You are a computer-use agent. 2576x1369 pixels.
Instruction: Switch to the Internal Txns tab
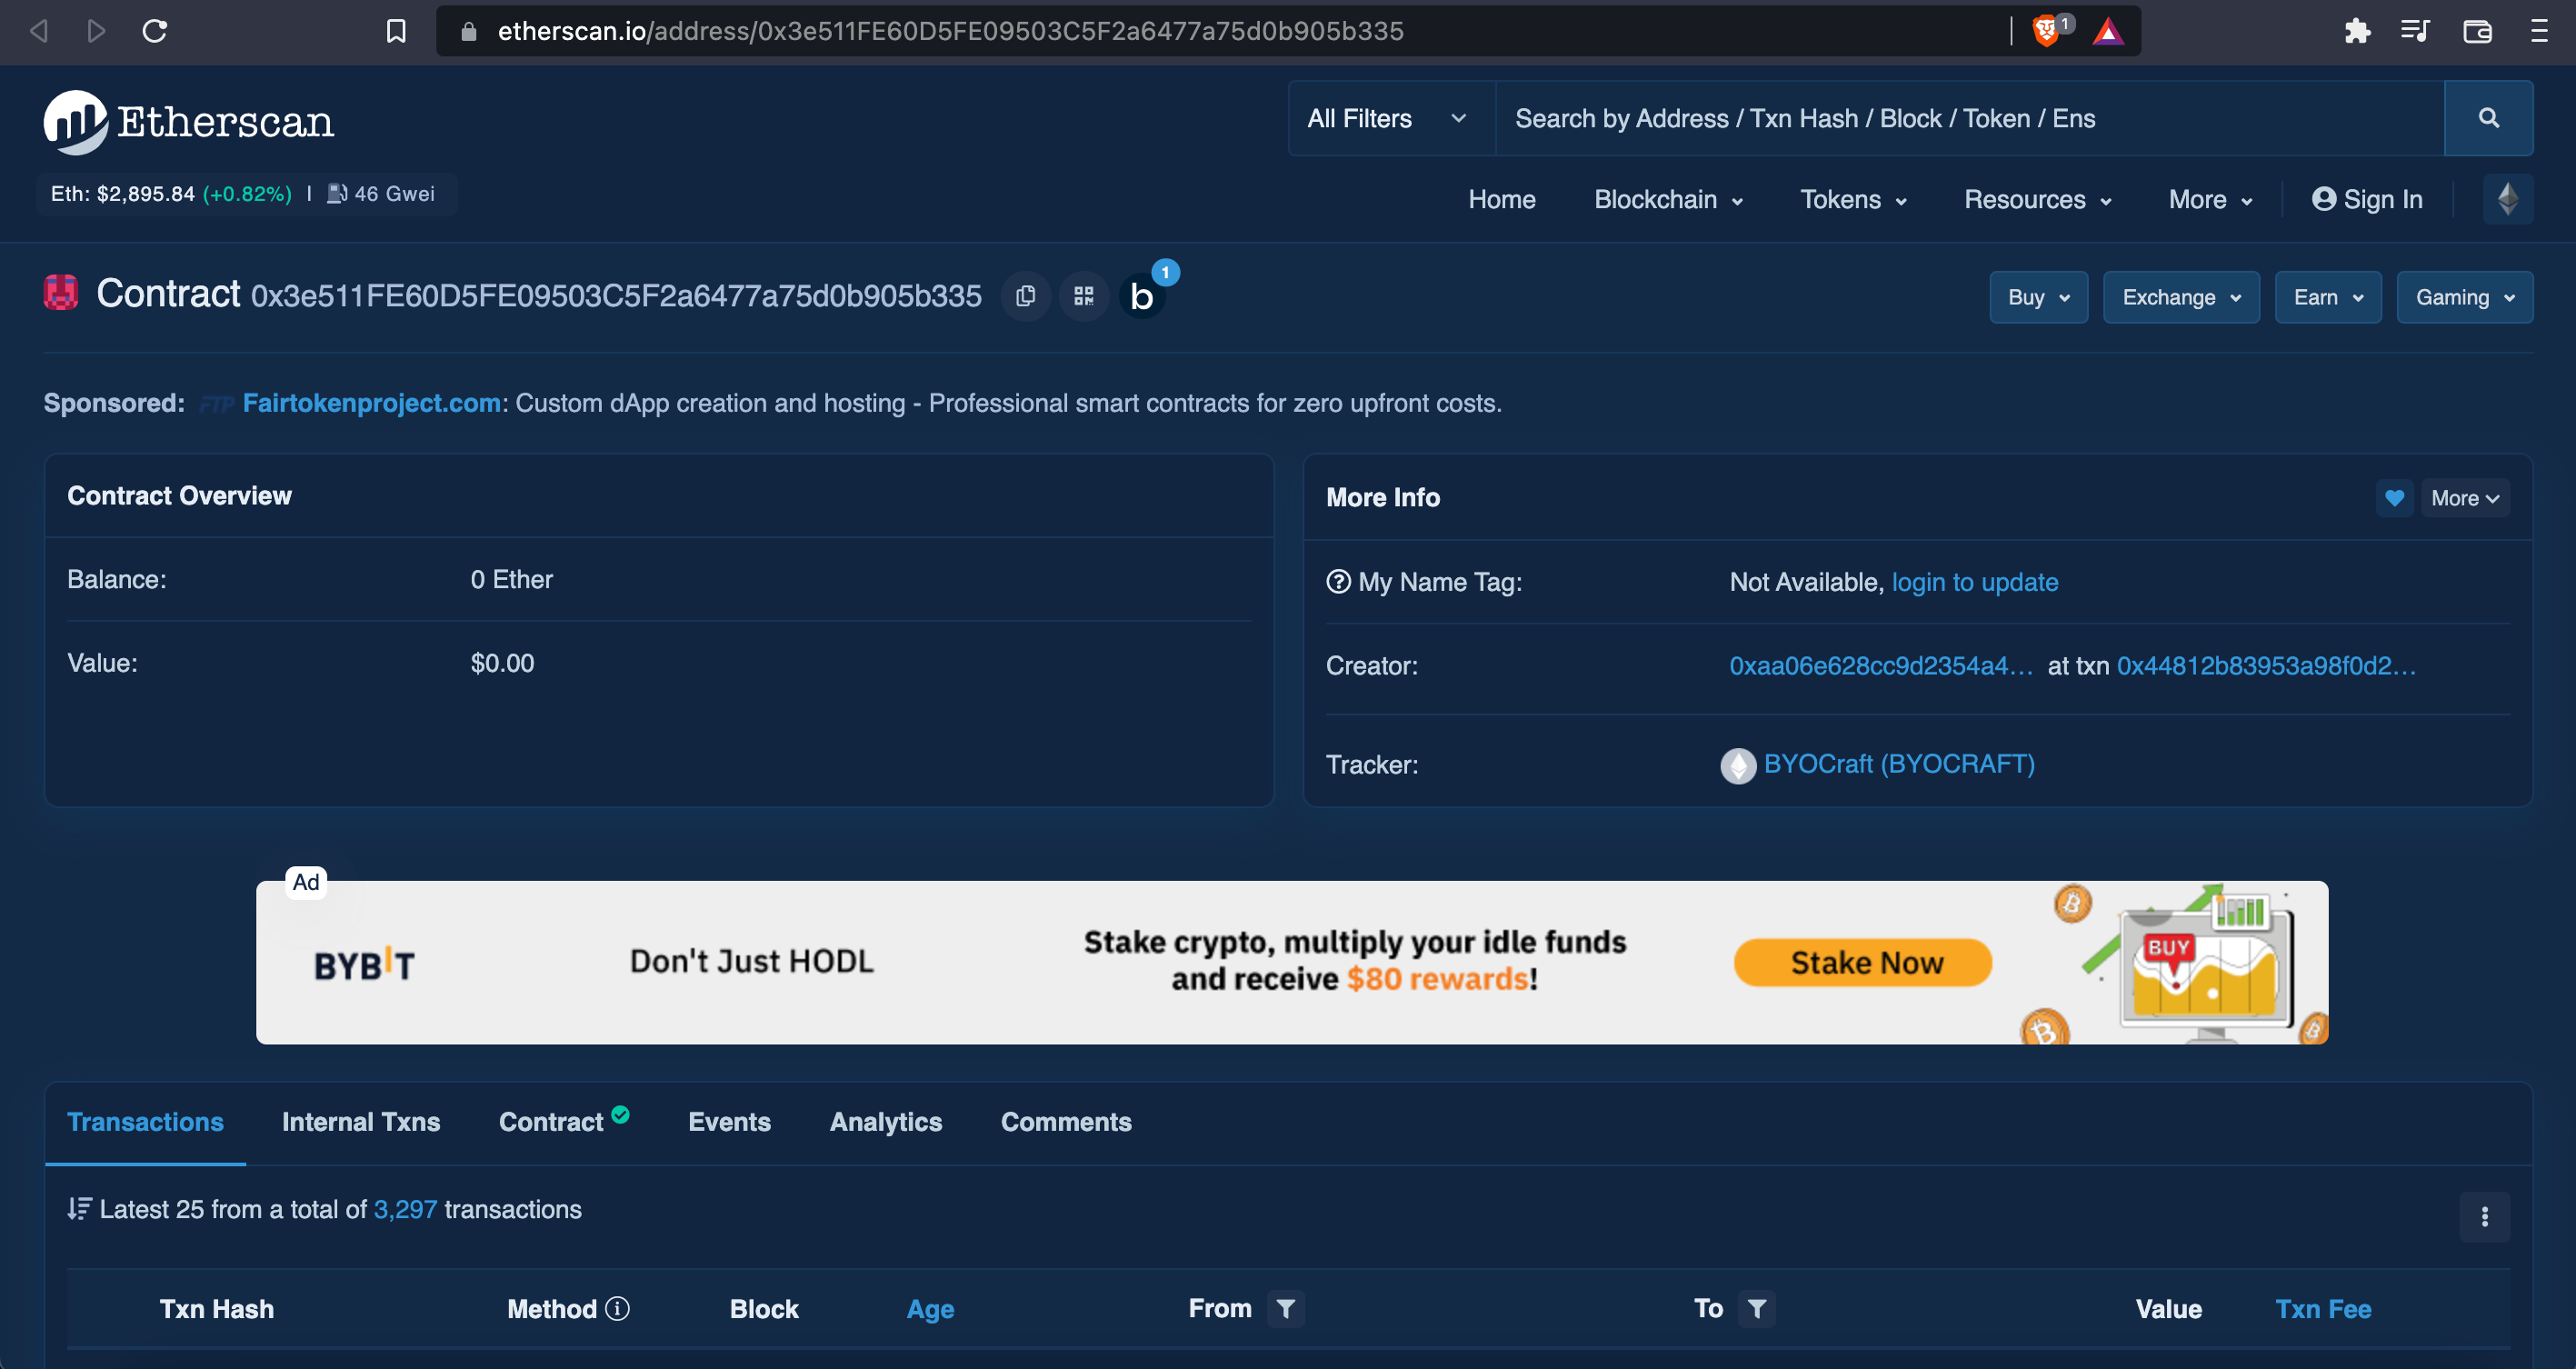pyautogui.click(x=361, y=1121)
